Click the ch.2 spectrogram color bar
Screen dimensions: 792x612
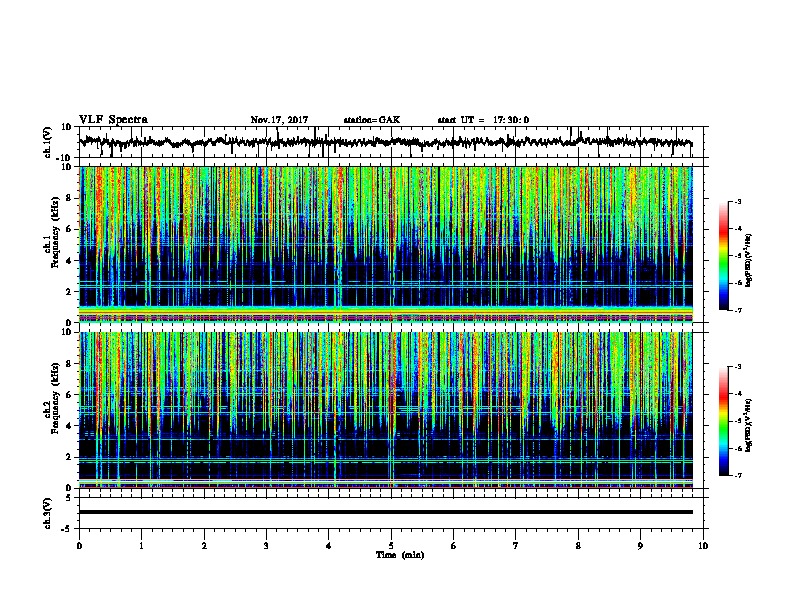click(x=724, y=421)
